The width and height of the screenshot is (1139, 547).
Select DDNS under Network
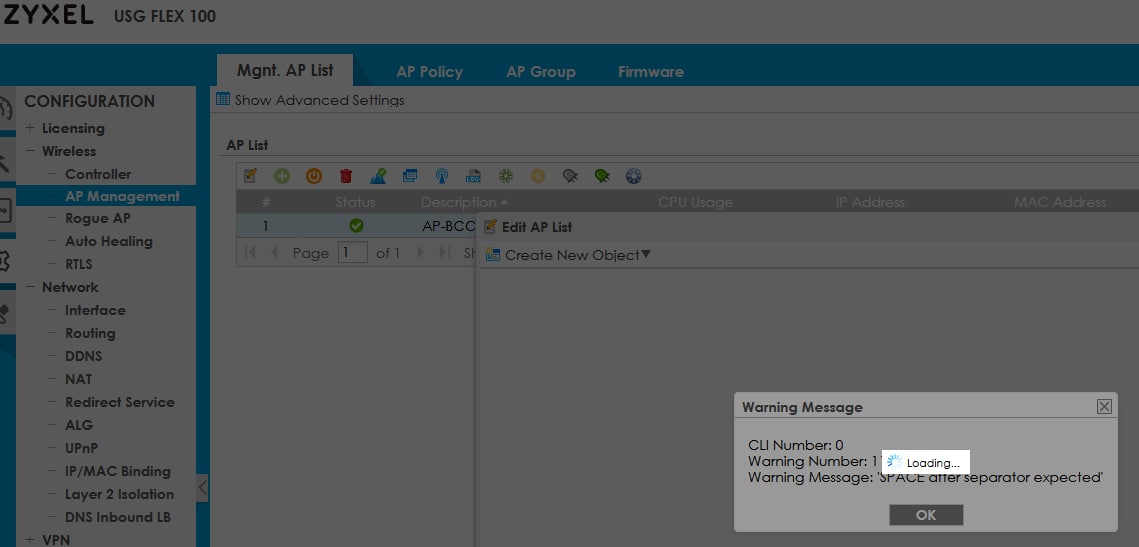84,357
